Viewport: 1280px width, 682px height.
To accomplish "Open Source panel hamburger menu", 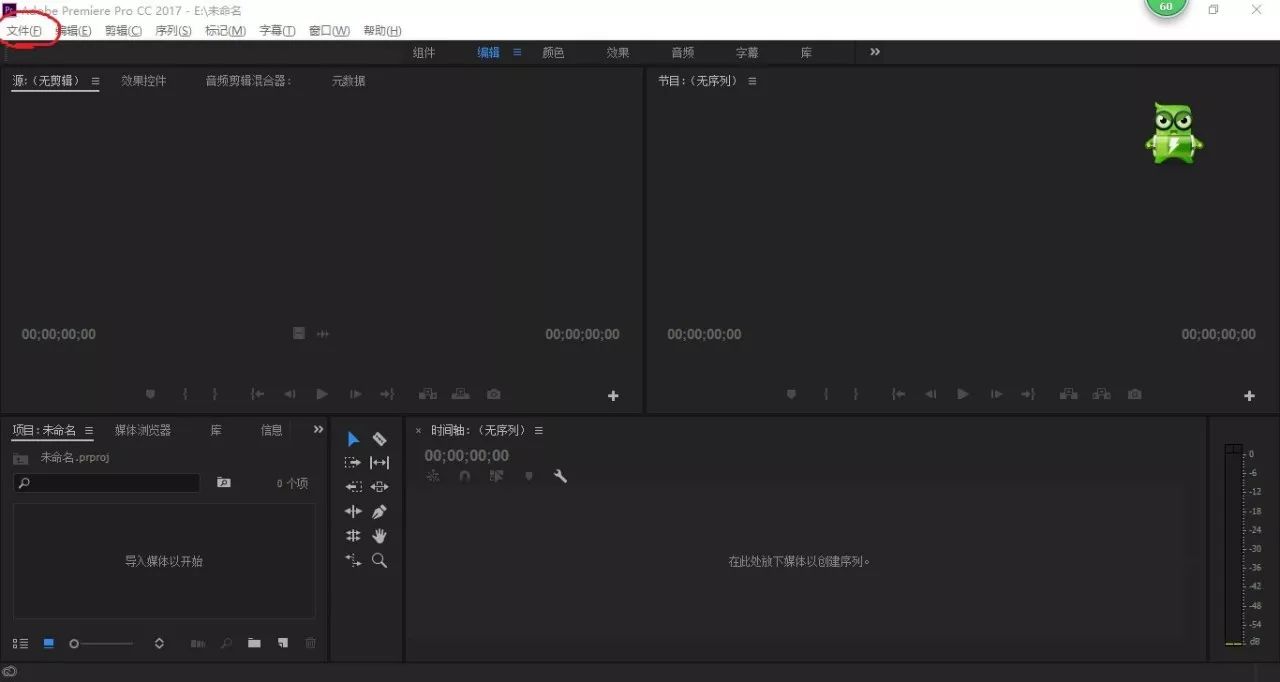I will (x=95, y=81).
